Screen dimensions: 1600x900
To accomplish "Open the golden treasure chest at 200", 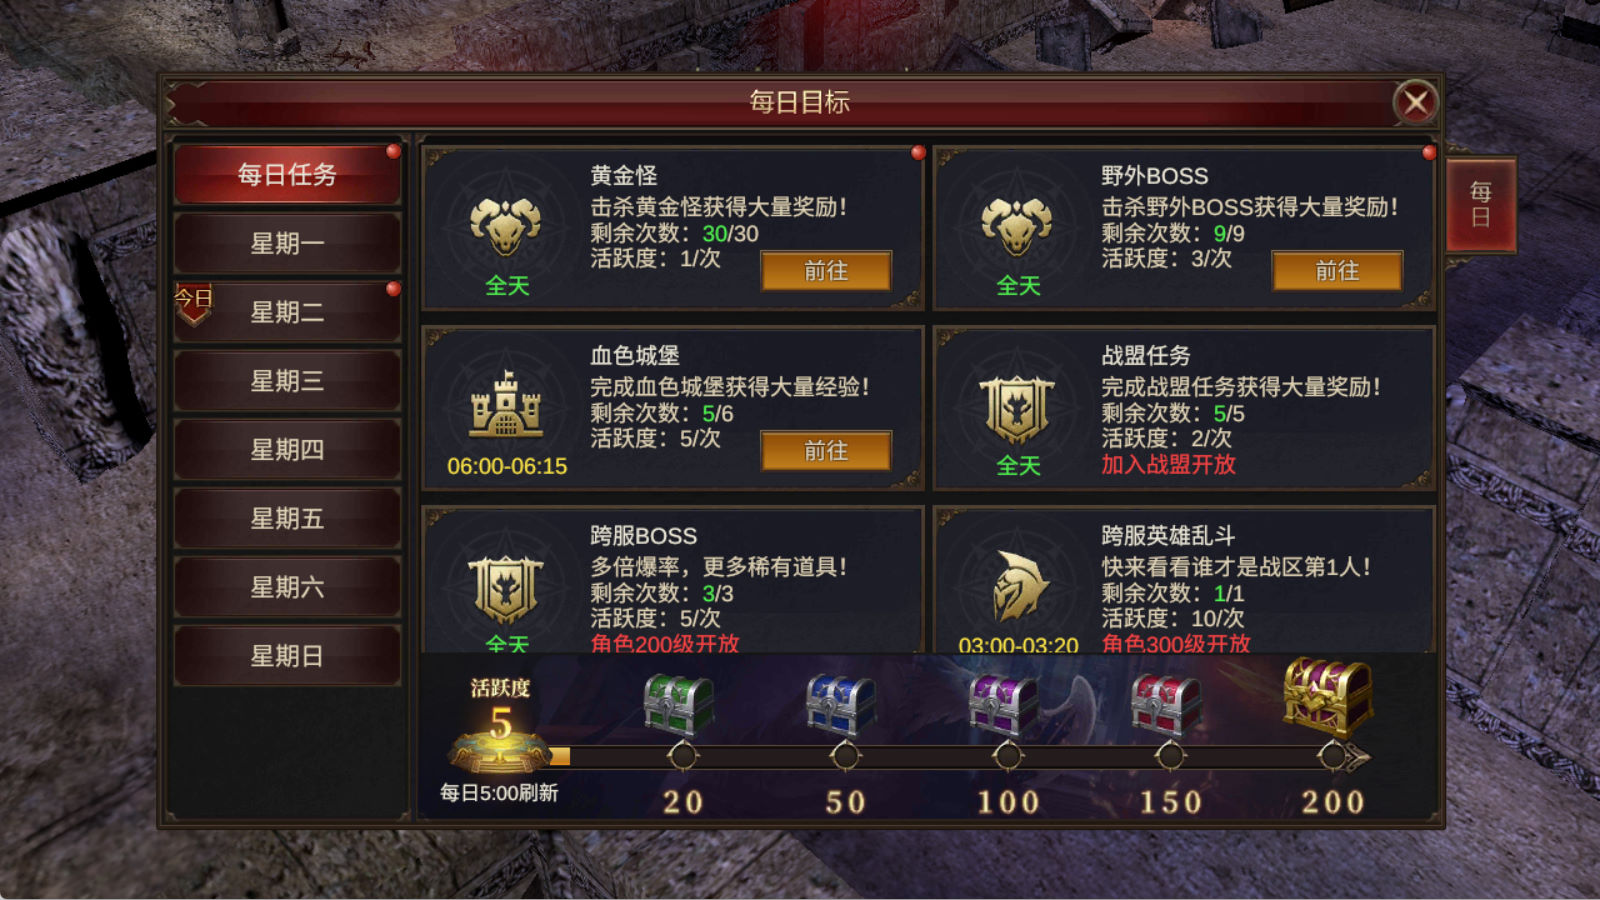I will pyautogui.click(x=1329, y=696).
